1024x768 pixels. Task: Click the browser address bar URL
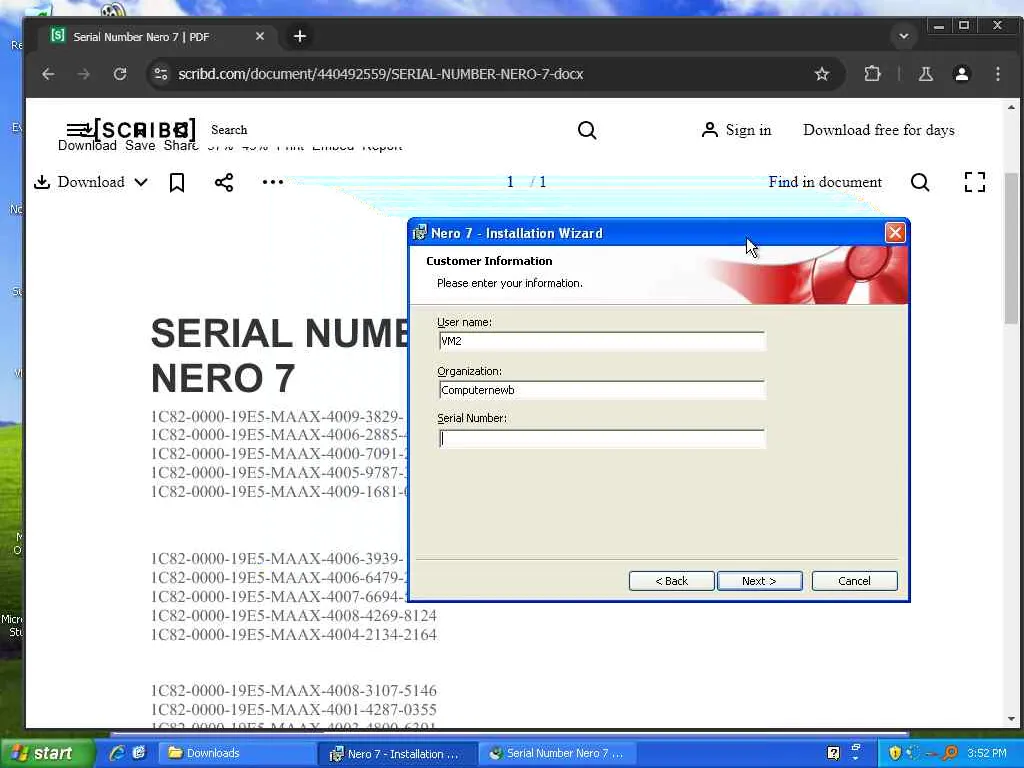point(381,74)
